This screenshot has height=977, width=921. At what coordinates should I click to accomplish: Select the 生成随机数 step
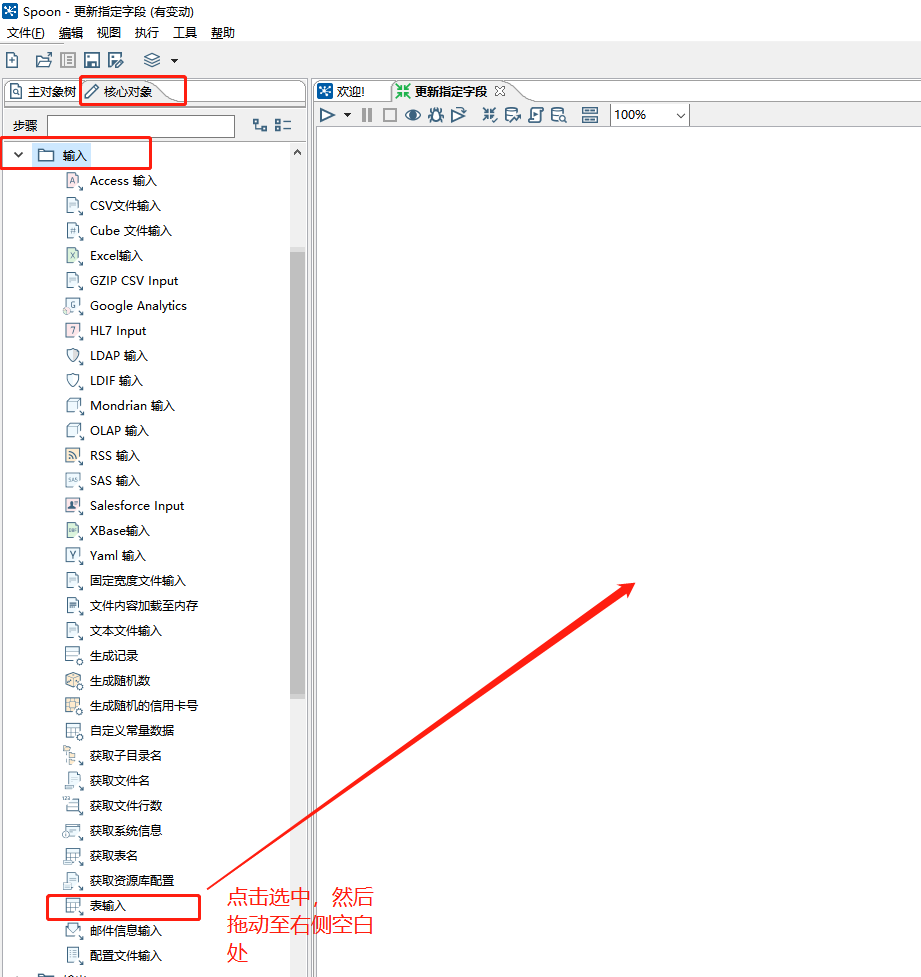(108, 680)
